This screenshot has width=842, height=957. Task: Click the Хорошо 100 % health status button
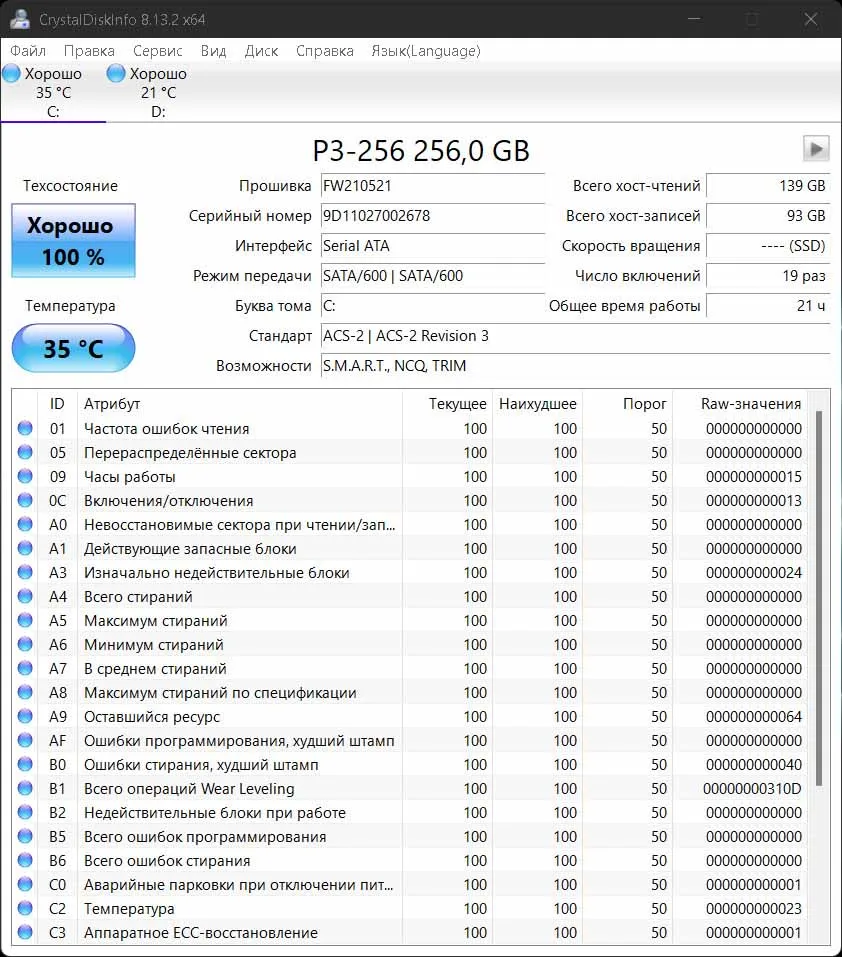[x=73, y=241]
